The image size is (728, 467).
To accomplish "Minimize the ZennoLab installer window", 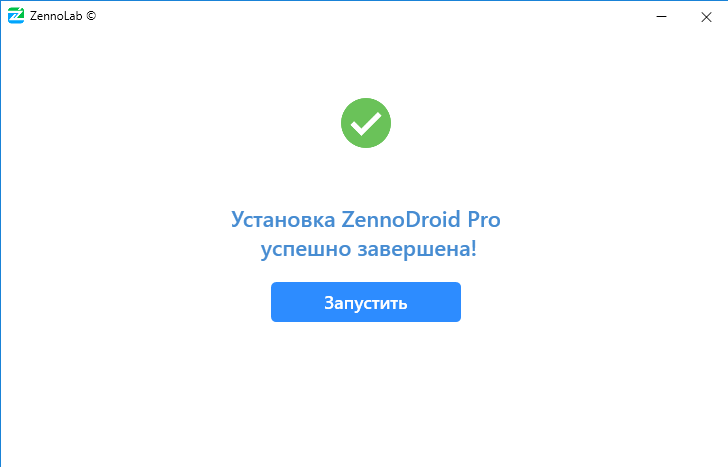I will coord(661,17).
